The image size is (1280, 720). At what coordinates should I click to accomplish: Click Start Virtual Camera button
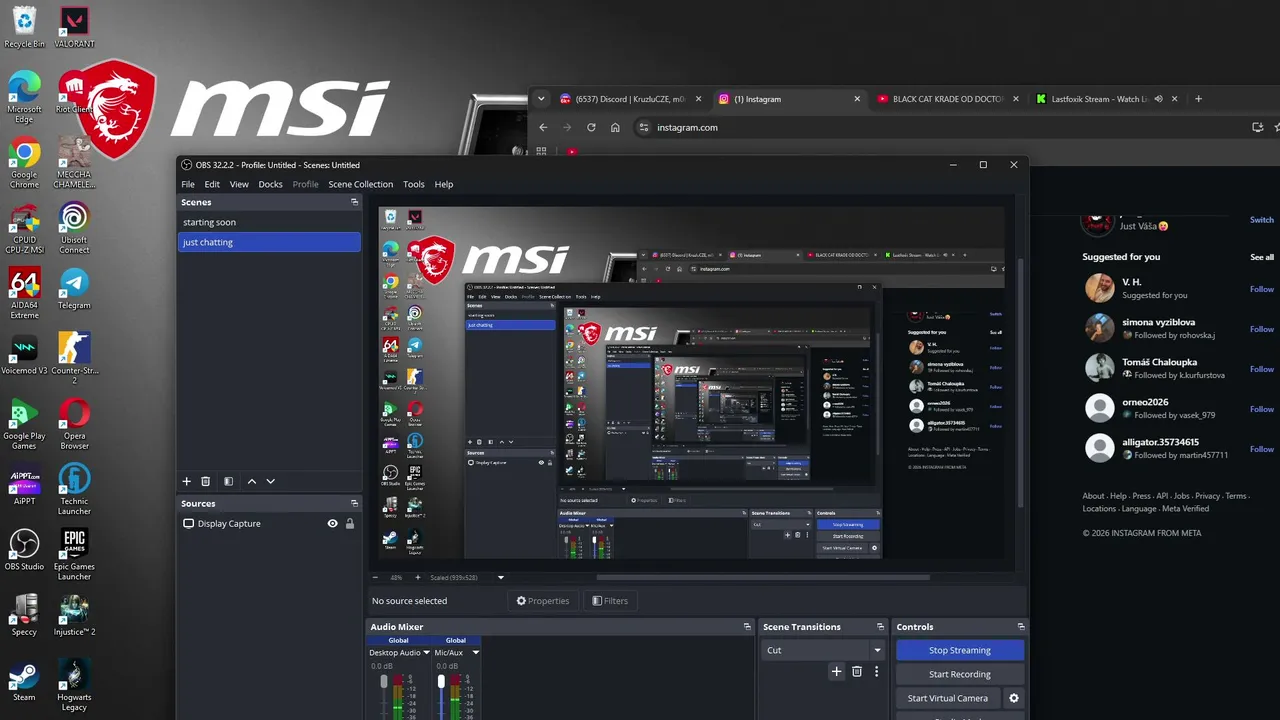click(948, 698)
